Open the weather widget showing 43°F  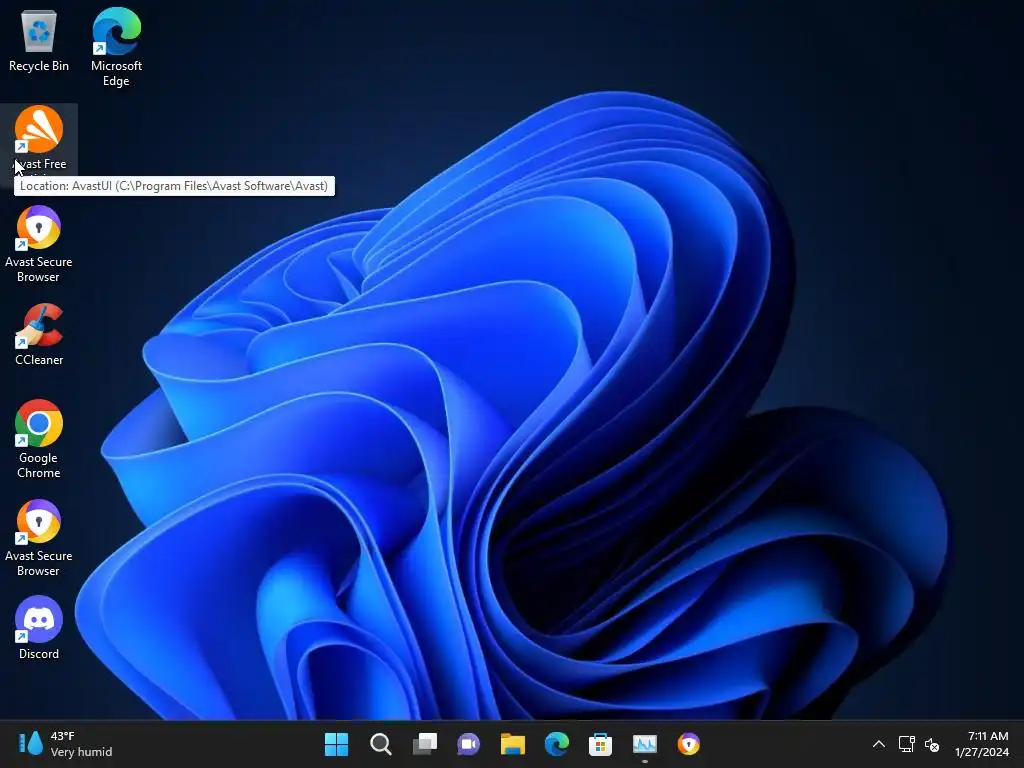65,744
